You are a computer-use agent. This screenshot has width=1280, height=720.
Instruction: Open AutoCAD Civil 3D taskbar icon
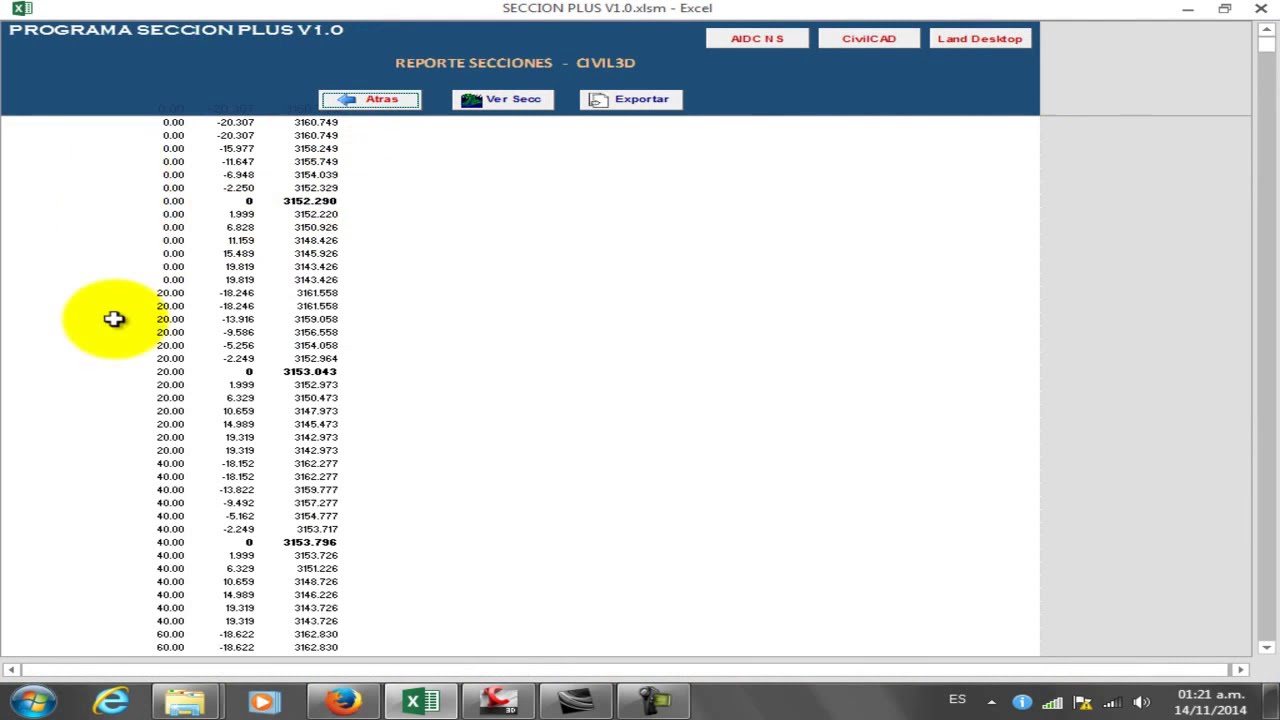point(498,701)
